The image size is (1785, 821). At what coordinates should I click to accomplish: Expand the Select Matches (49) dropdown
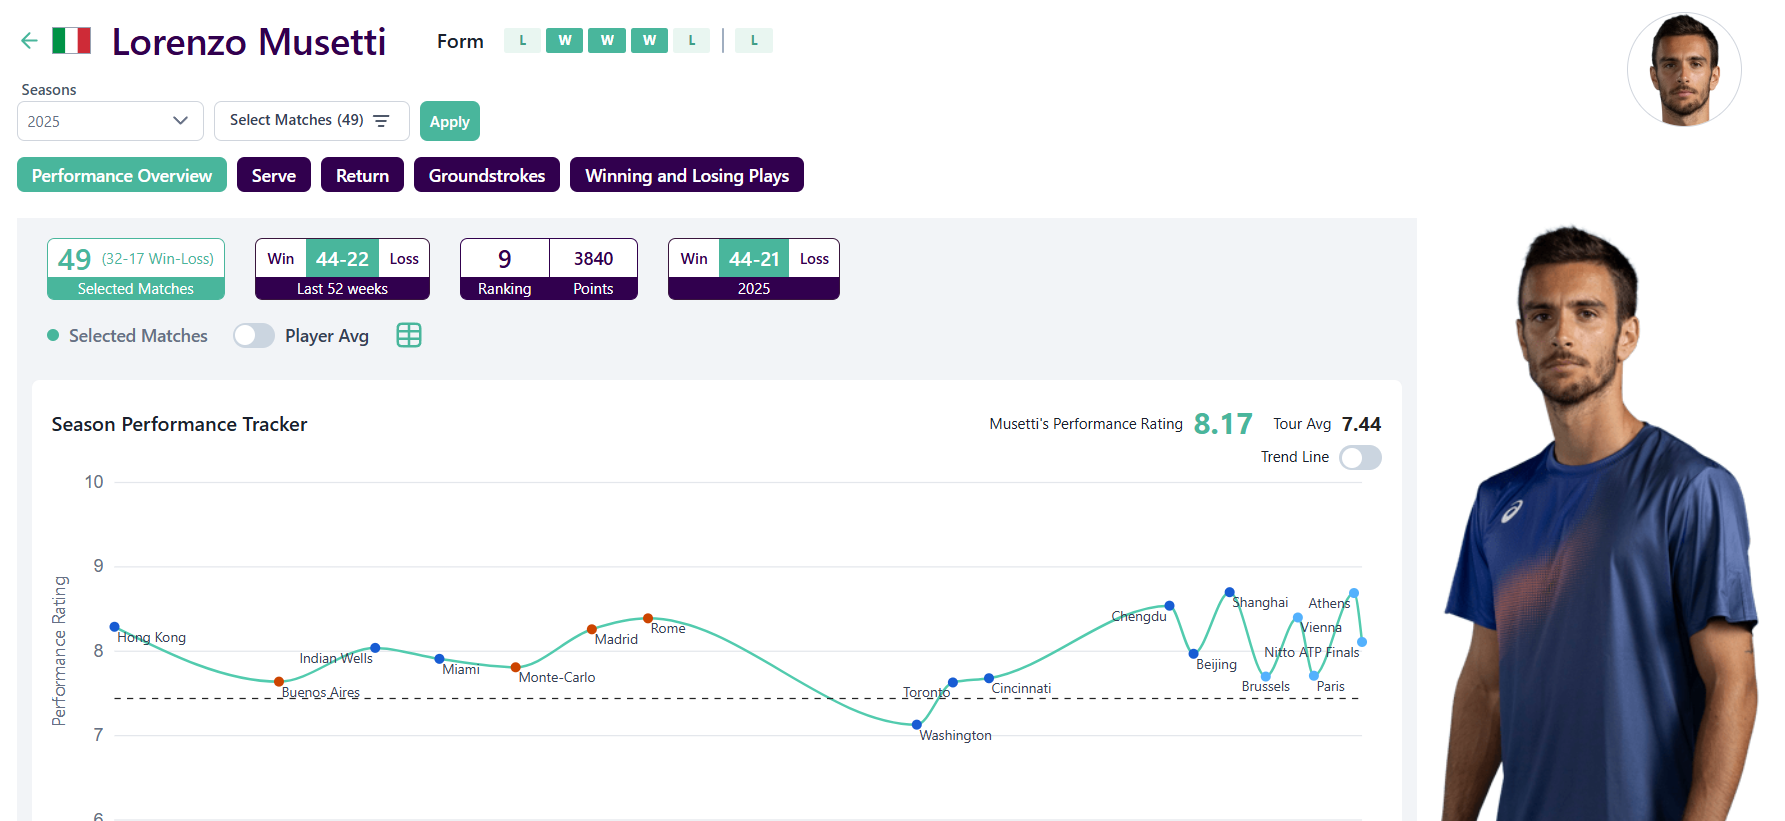coord(311,121)
